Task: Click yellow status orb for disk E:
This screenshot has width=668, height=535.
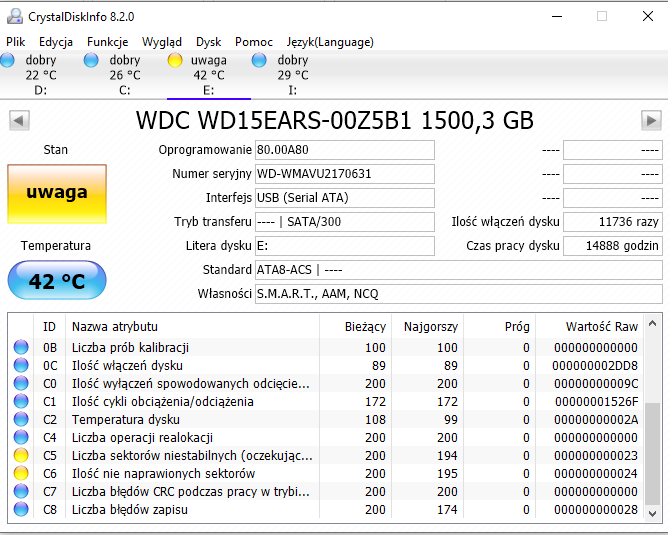Action: pos(175,60)
